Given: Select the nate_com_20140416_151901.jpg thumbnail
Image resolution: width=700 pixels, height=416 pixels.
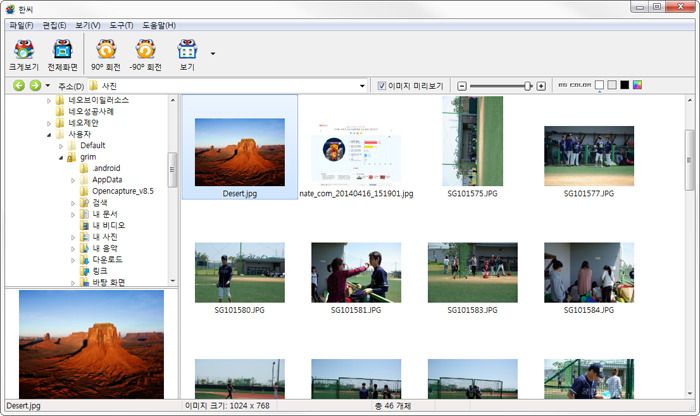Looking at the screenshot, I should pyautogui.click(x=356, y=152).
